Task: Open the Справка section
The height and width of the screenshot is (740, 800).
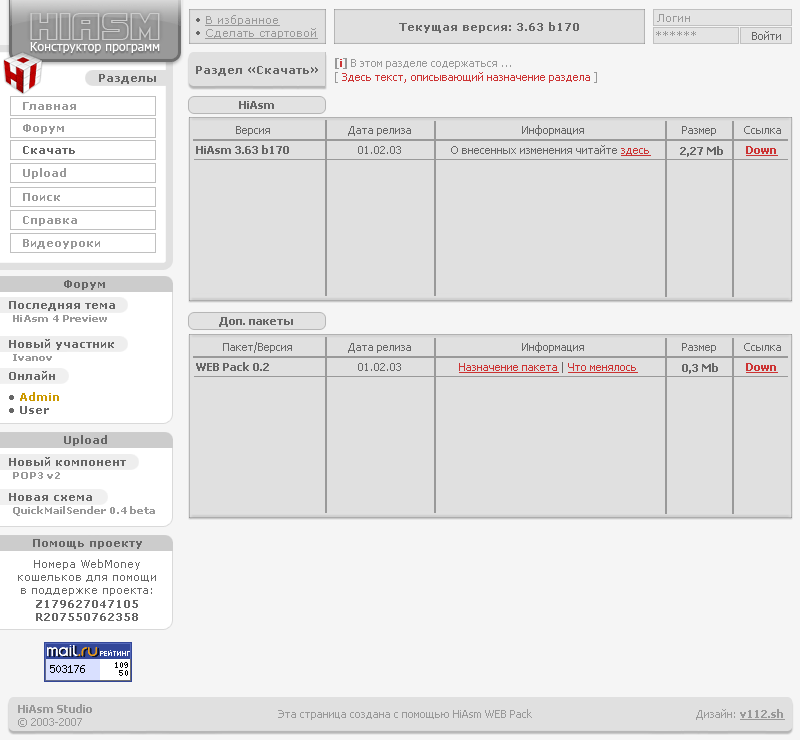Action: (x=83, y=220)
